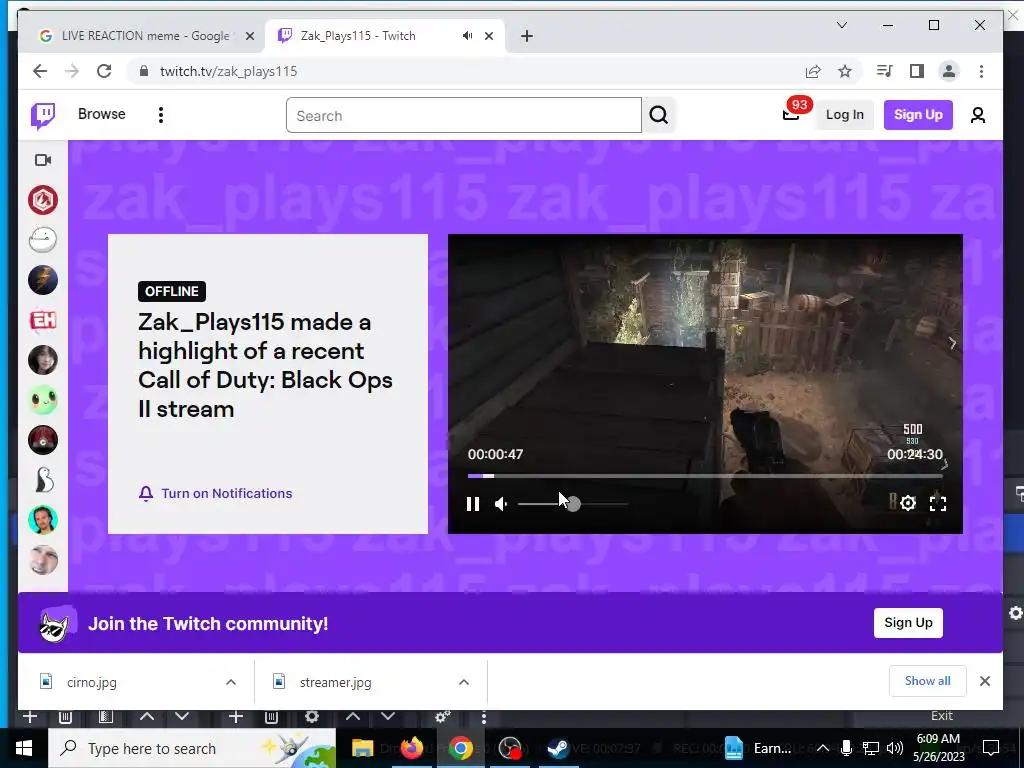The height and width of the screenshot is (768, 1024).
Task: Click the next arrow on video carousel
Action: (953, 344)
